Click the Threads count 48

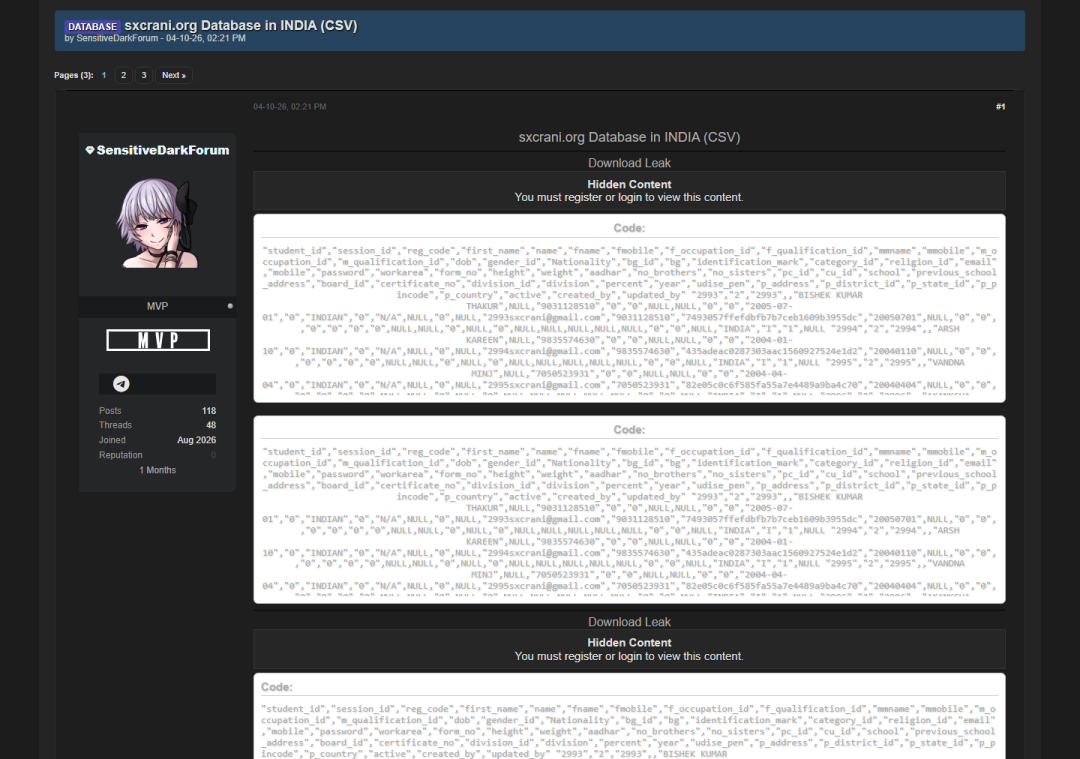click(211, 425)
